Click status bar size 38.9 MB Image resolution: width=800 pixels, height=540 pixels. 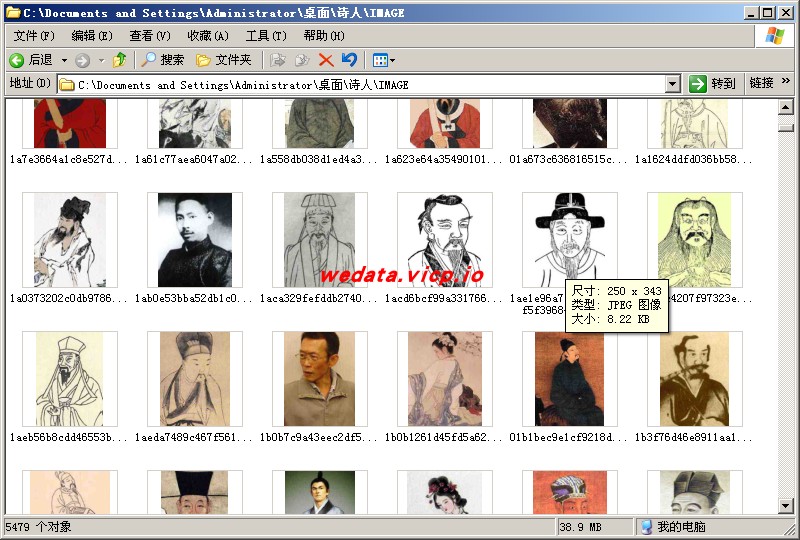(x=580, y=527)
